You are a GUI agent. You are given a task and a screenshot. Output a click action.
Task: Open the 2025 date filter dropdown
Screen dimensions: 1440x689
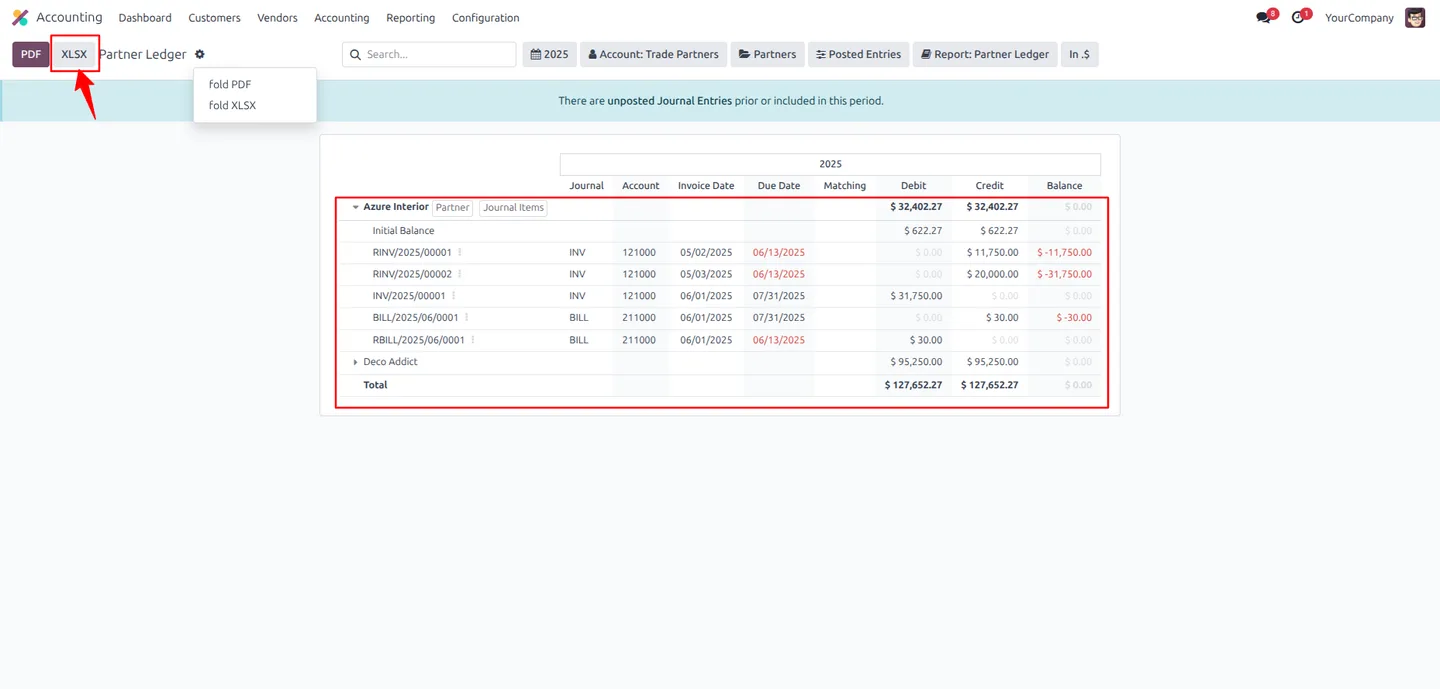549,54
